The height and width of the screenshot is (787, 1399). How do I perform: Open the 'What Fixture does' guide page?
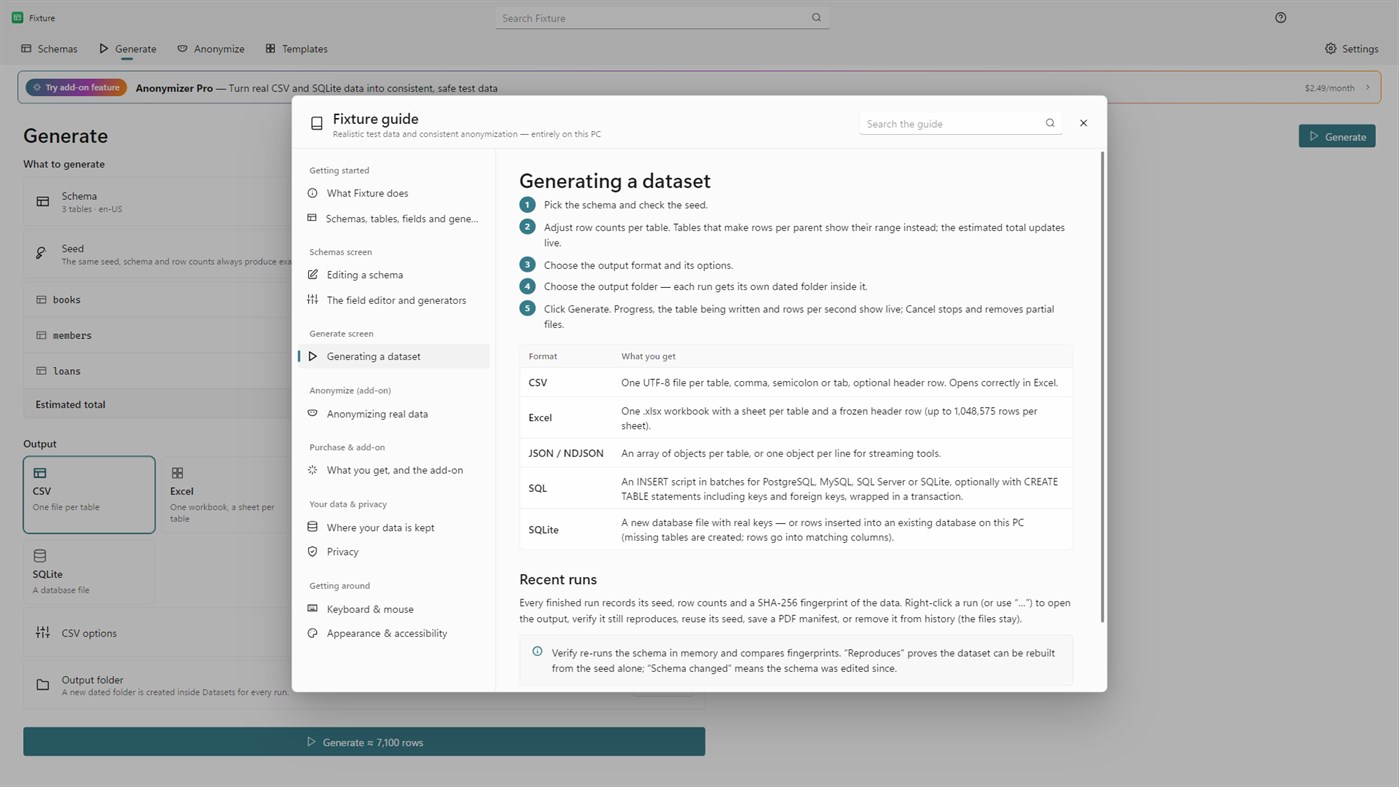pyautogui.click(x=394, y=193)
